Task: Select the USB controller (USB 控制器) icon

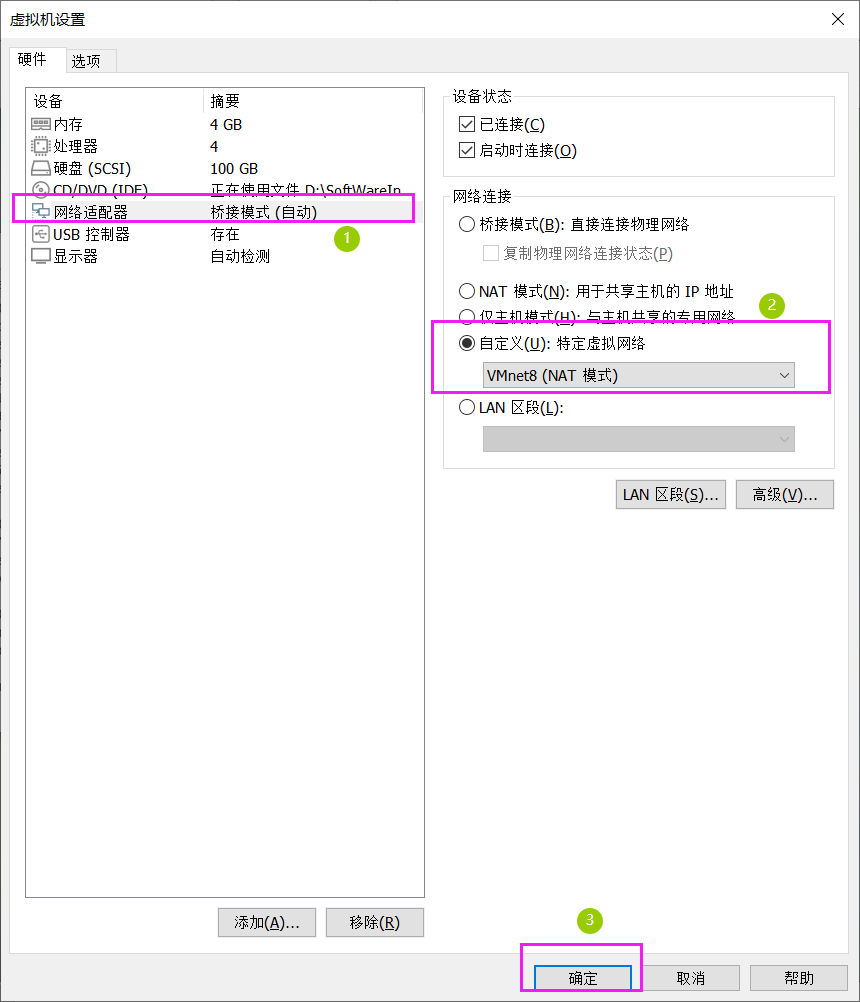Action: (40, 234)
